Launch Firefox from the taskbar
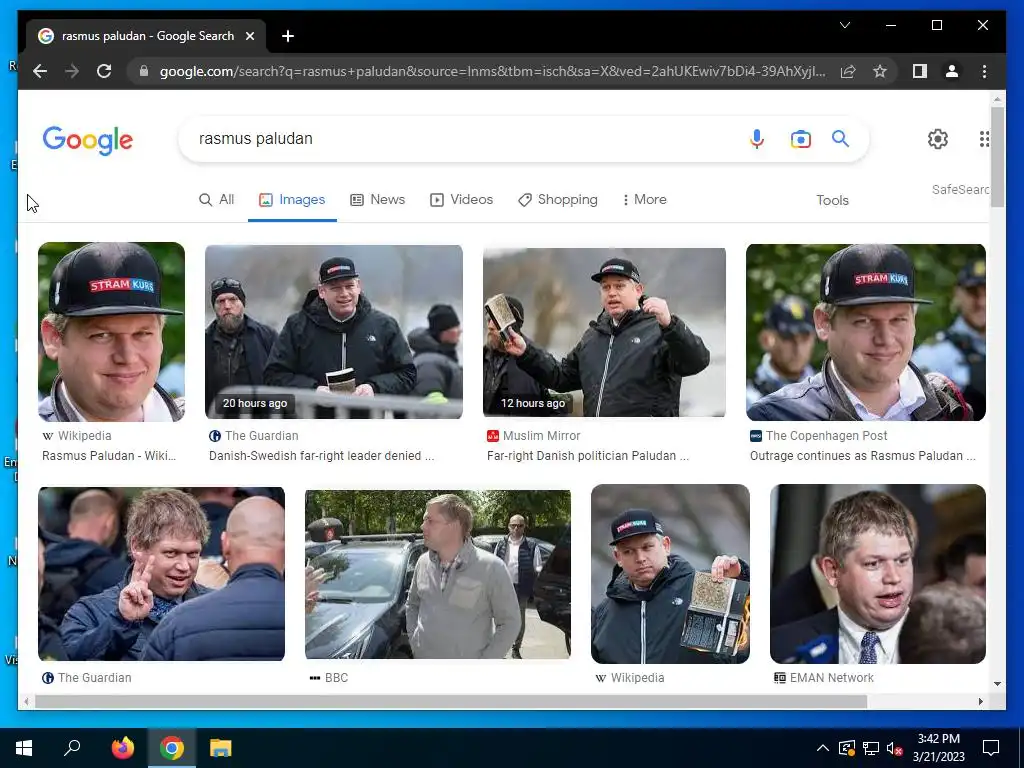The image size is (1024, 768). click(x=123, y=748)
